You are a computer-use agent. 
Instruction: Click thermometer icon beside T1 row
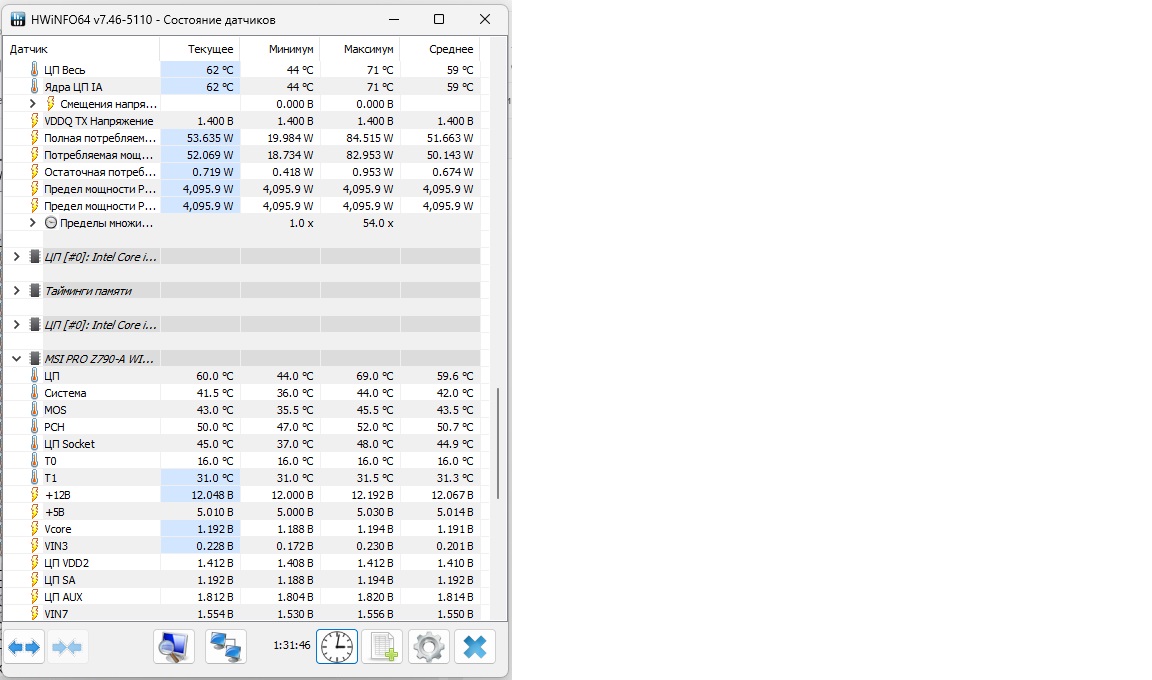click(x=35, y=478)
